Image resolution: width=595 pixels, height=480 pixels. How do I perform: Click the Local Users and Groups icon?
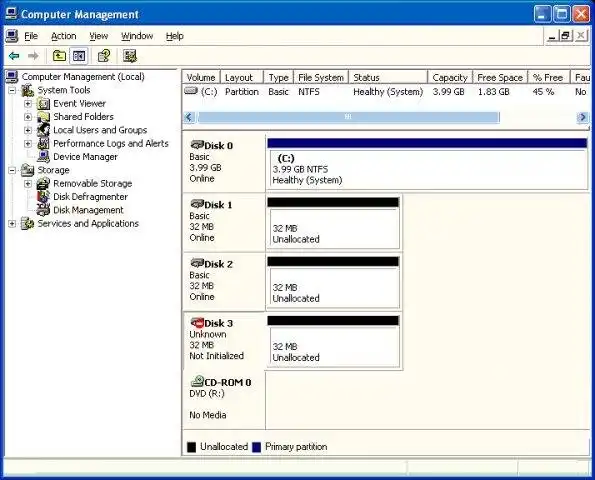point(44,130)
